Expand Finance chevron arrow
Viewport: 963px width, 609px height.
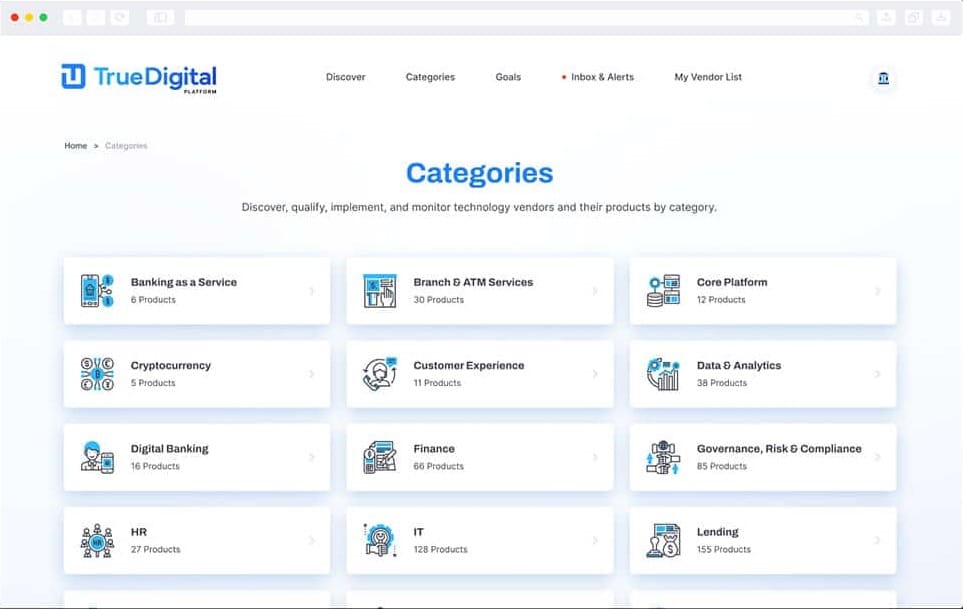pyautogui.click(x=595, y=457)
